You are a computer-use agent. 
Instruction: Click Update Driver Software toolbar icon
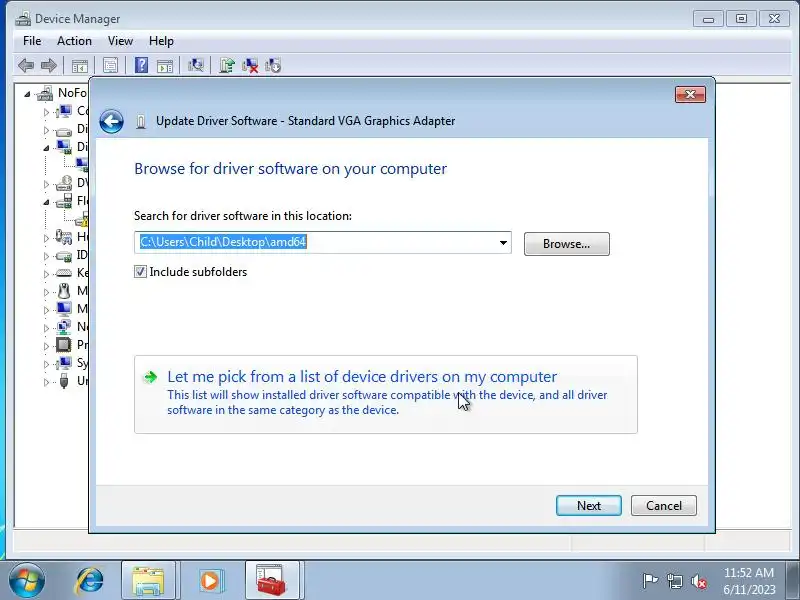point(227,65)
